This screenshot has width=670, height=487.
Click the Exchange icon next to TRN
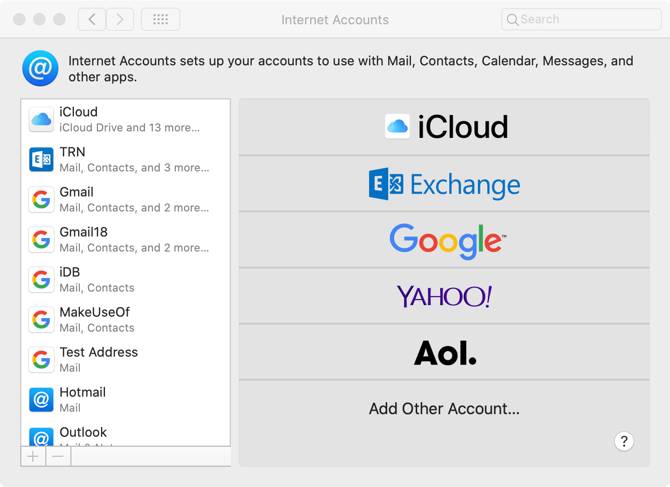pyautogui.click(x=41, y=159)
